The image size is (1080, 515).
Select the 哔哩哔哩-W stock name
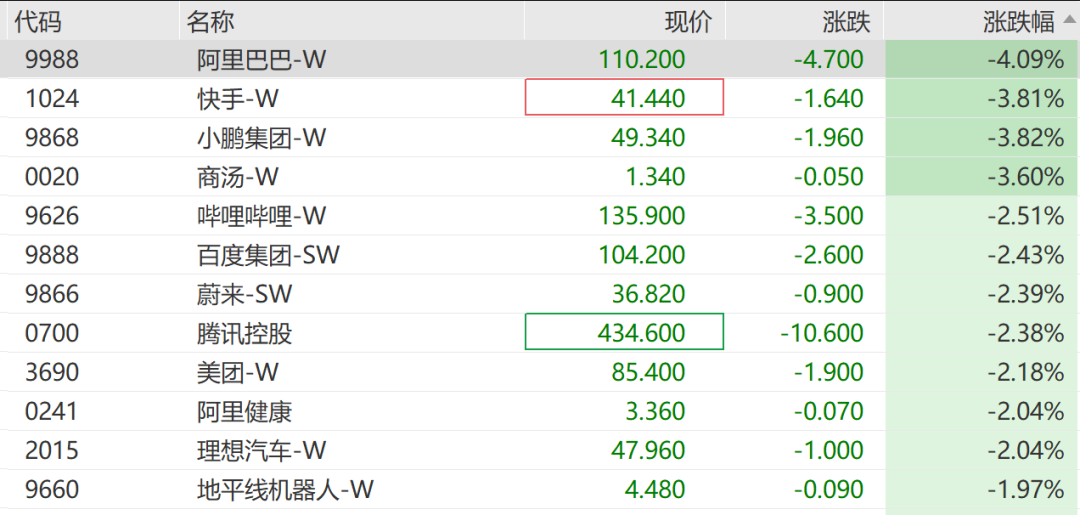[x=261, y=216]
